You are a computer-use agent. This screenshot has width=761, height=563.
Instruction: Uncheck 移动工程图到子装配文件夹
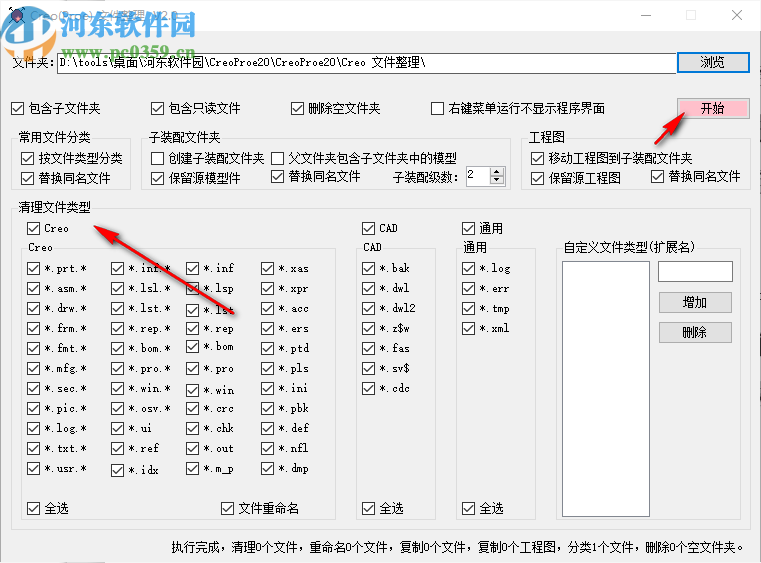click(537, 158)
